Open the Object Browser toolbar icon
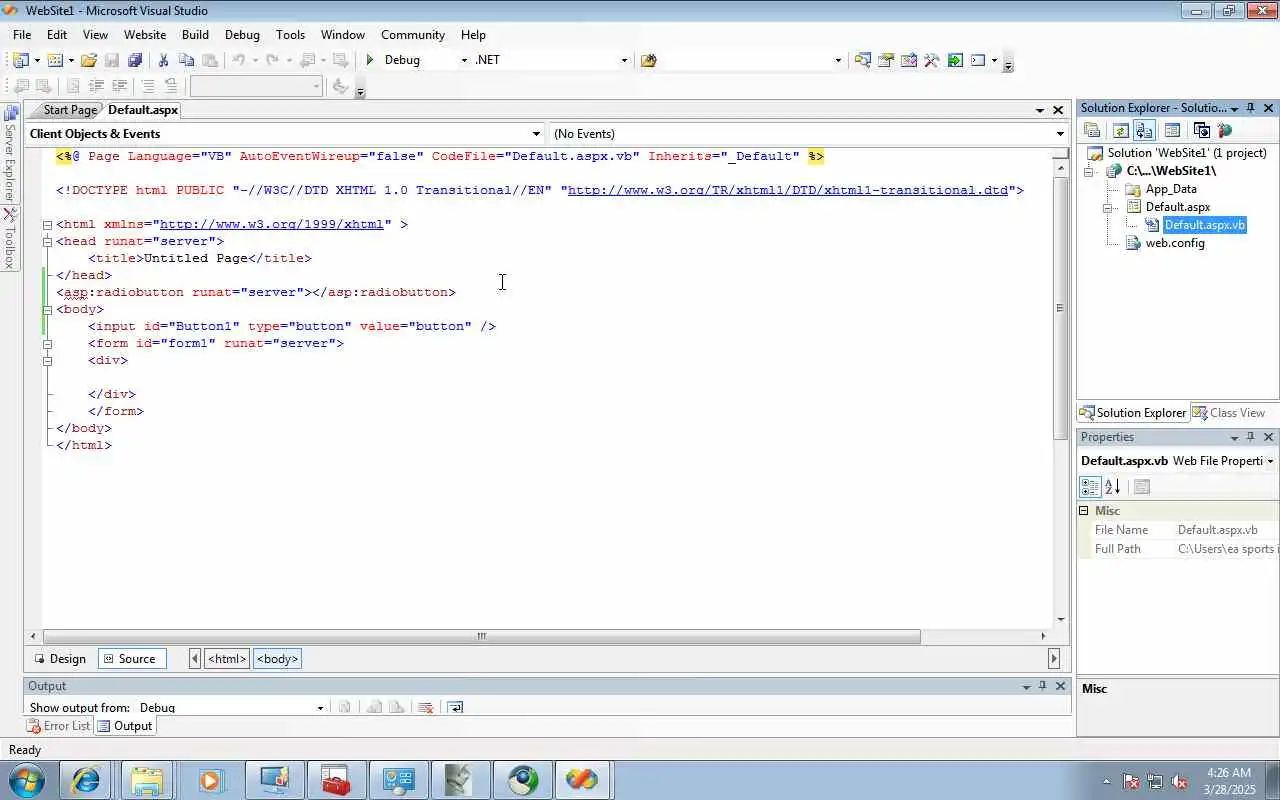Image resolution: width=1280 pixels, height=800 pixels. coord(908,60)
